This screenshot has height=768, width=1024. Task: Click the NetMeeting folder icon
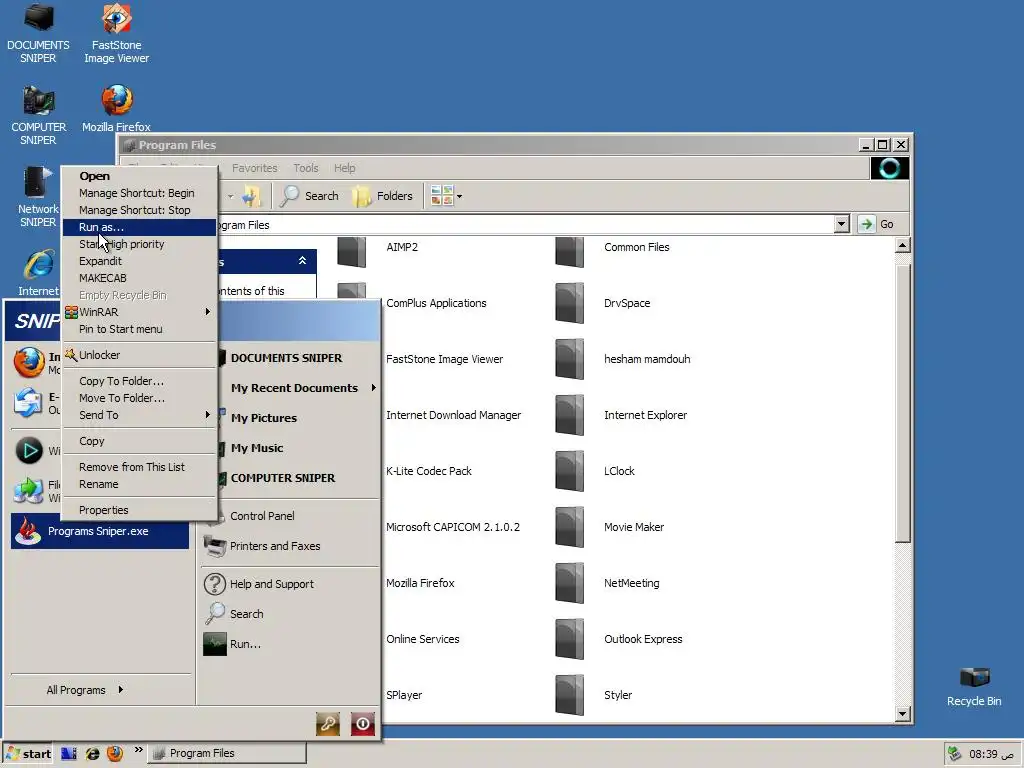pyautogui.click(x=569, y=583)
